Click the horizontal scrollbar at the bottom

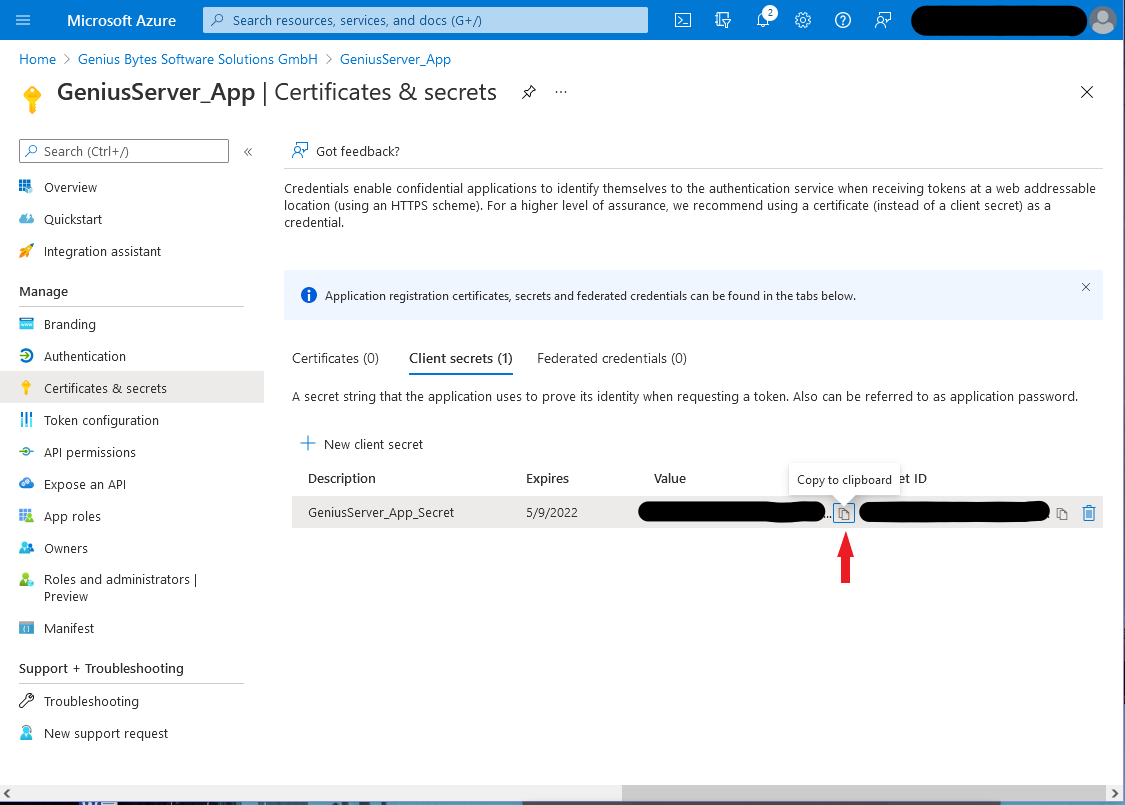pyautogui.click(x=862, y=793)
